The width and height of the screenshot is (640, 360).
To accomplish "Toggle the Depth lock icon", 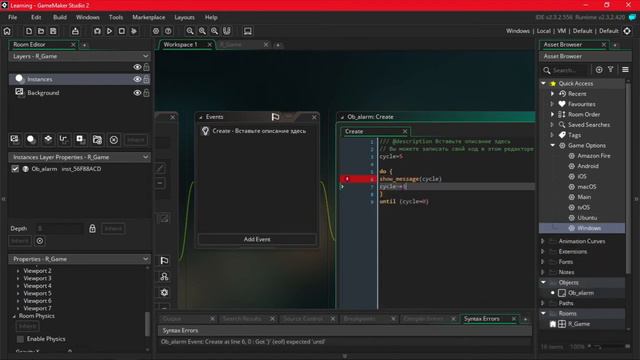I will point(92,228).
